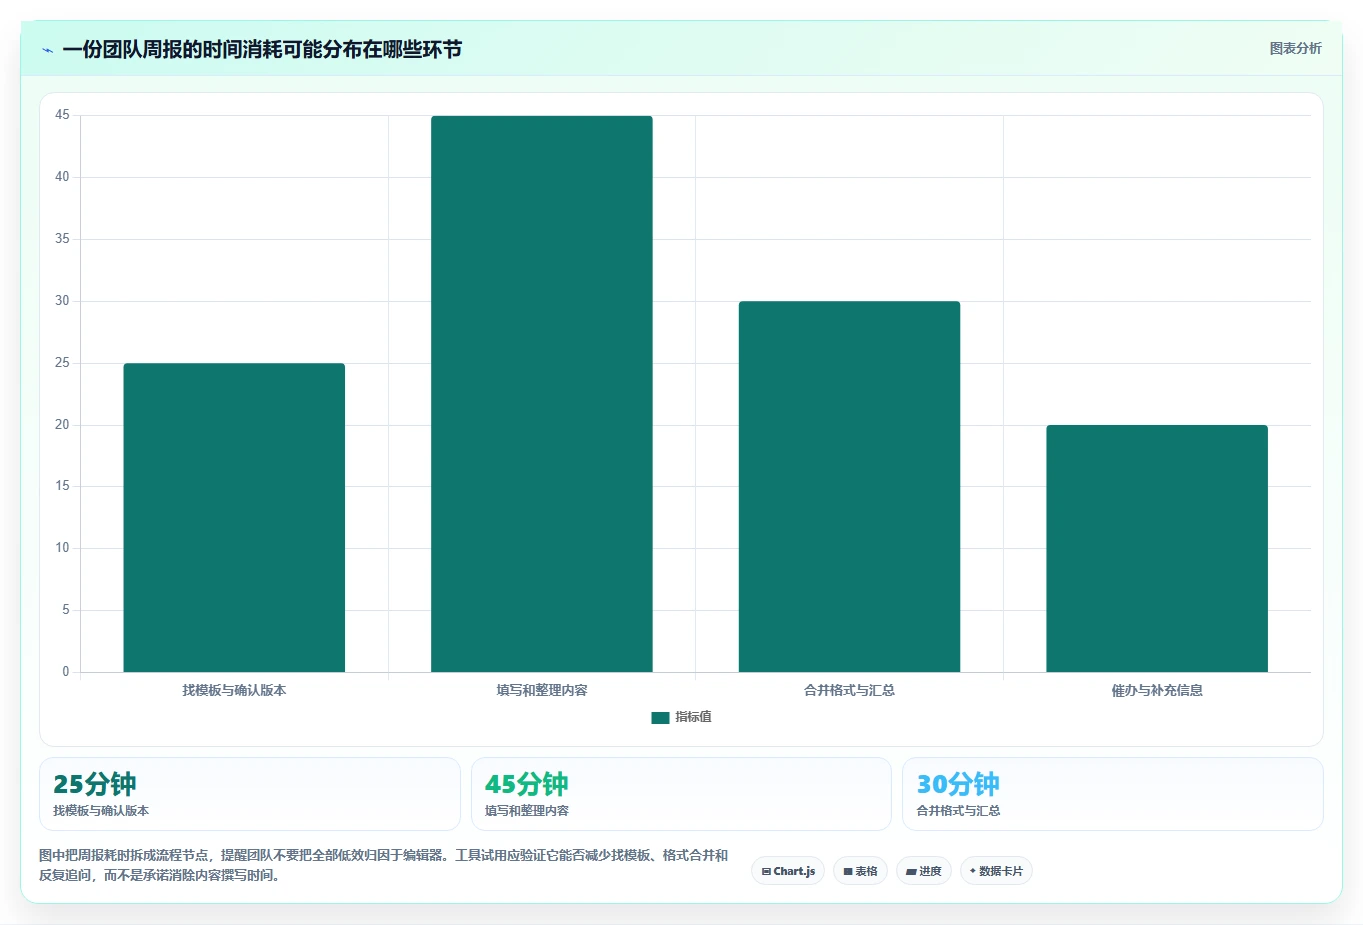The height and width of the screenshot is (925, 1363).
Task: Click the 合并格式与汇总 bar in chart
Action: (x=849, y=486)
